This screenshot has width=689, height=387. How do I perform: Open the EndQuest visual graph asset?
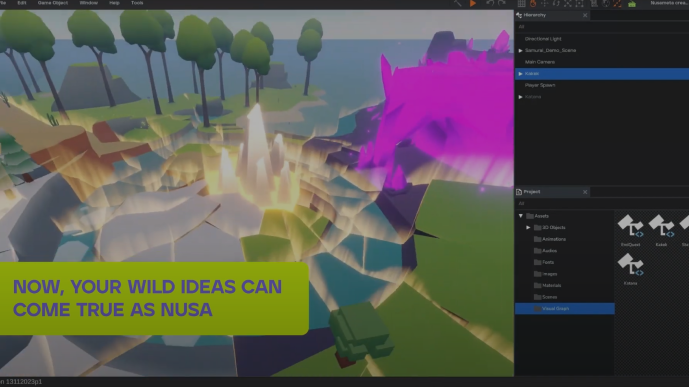[x=631, y=230]
